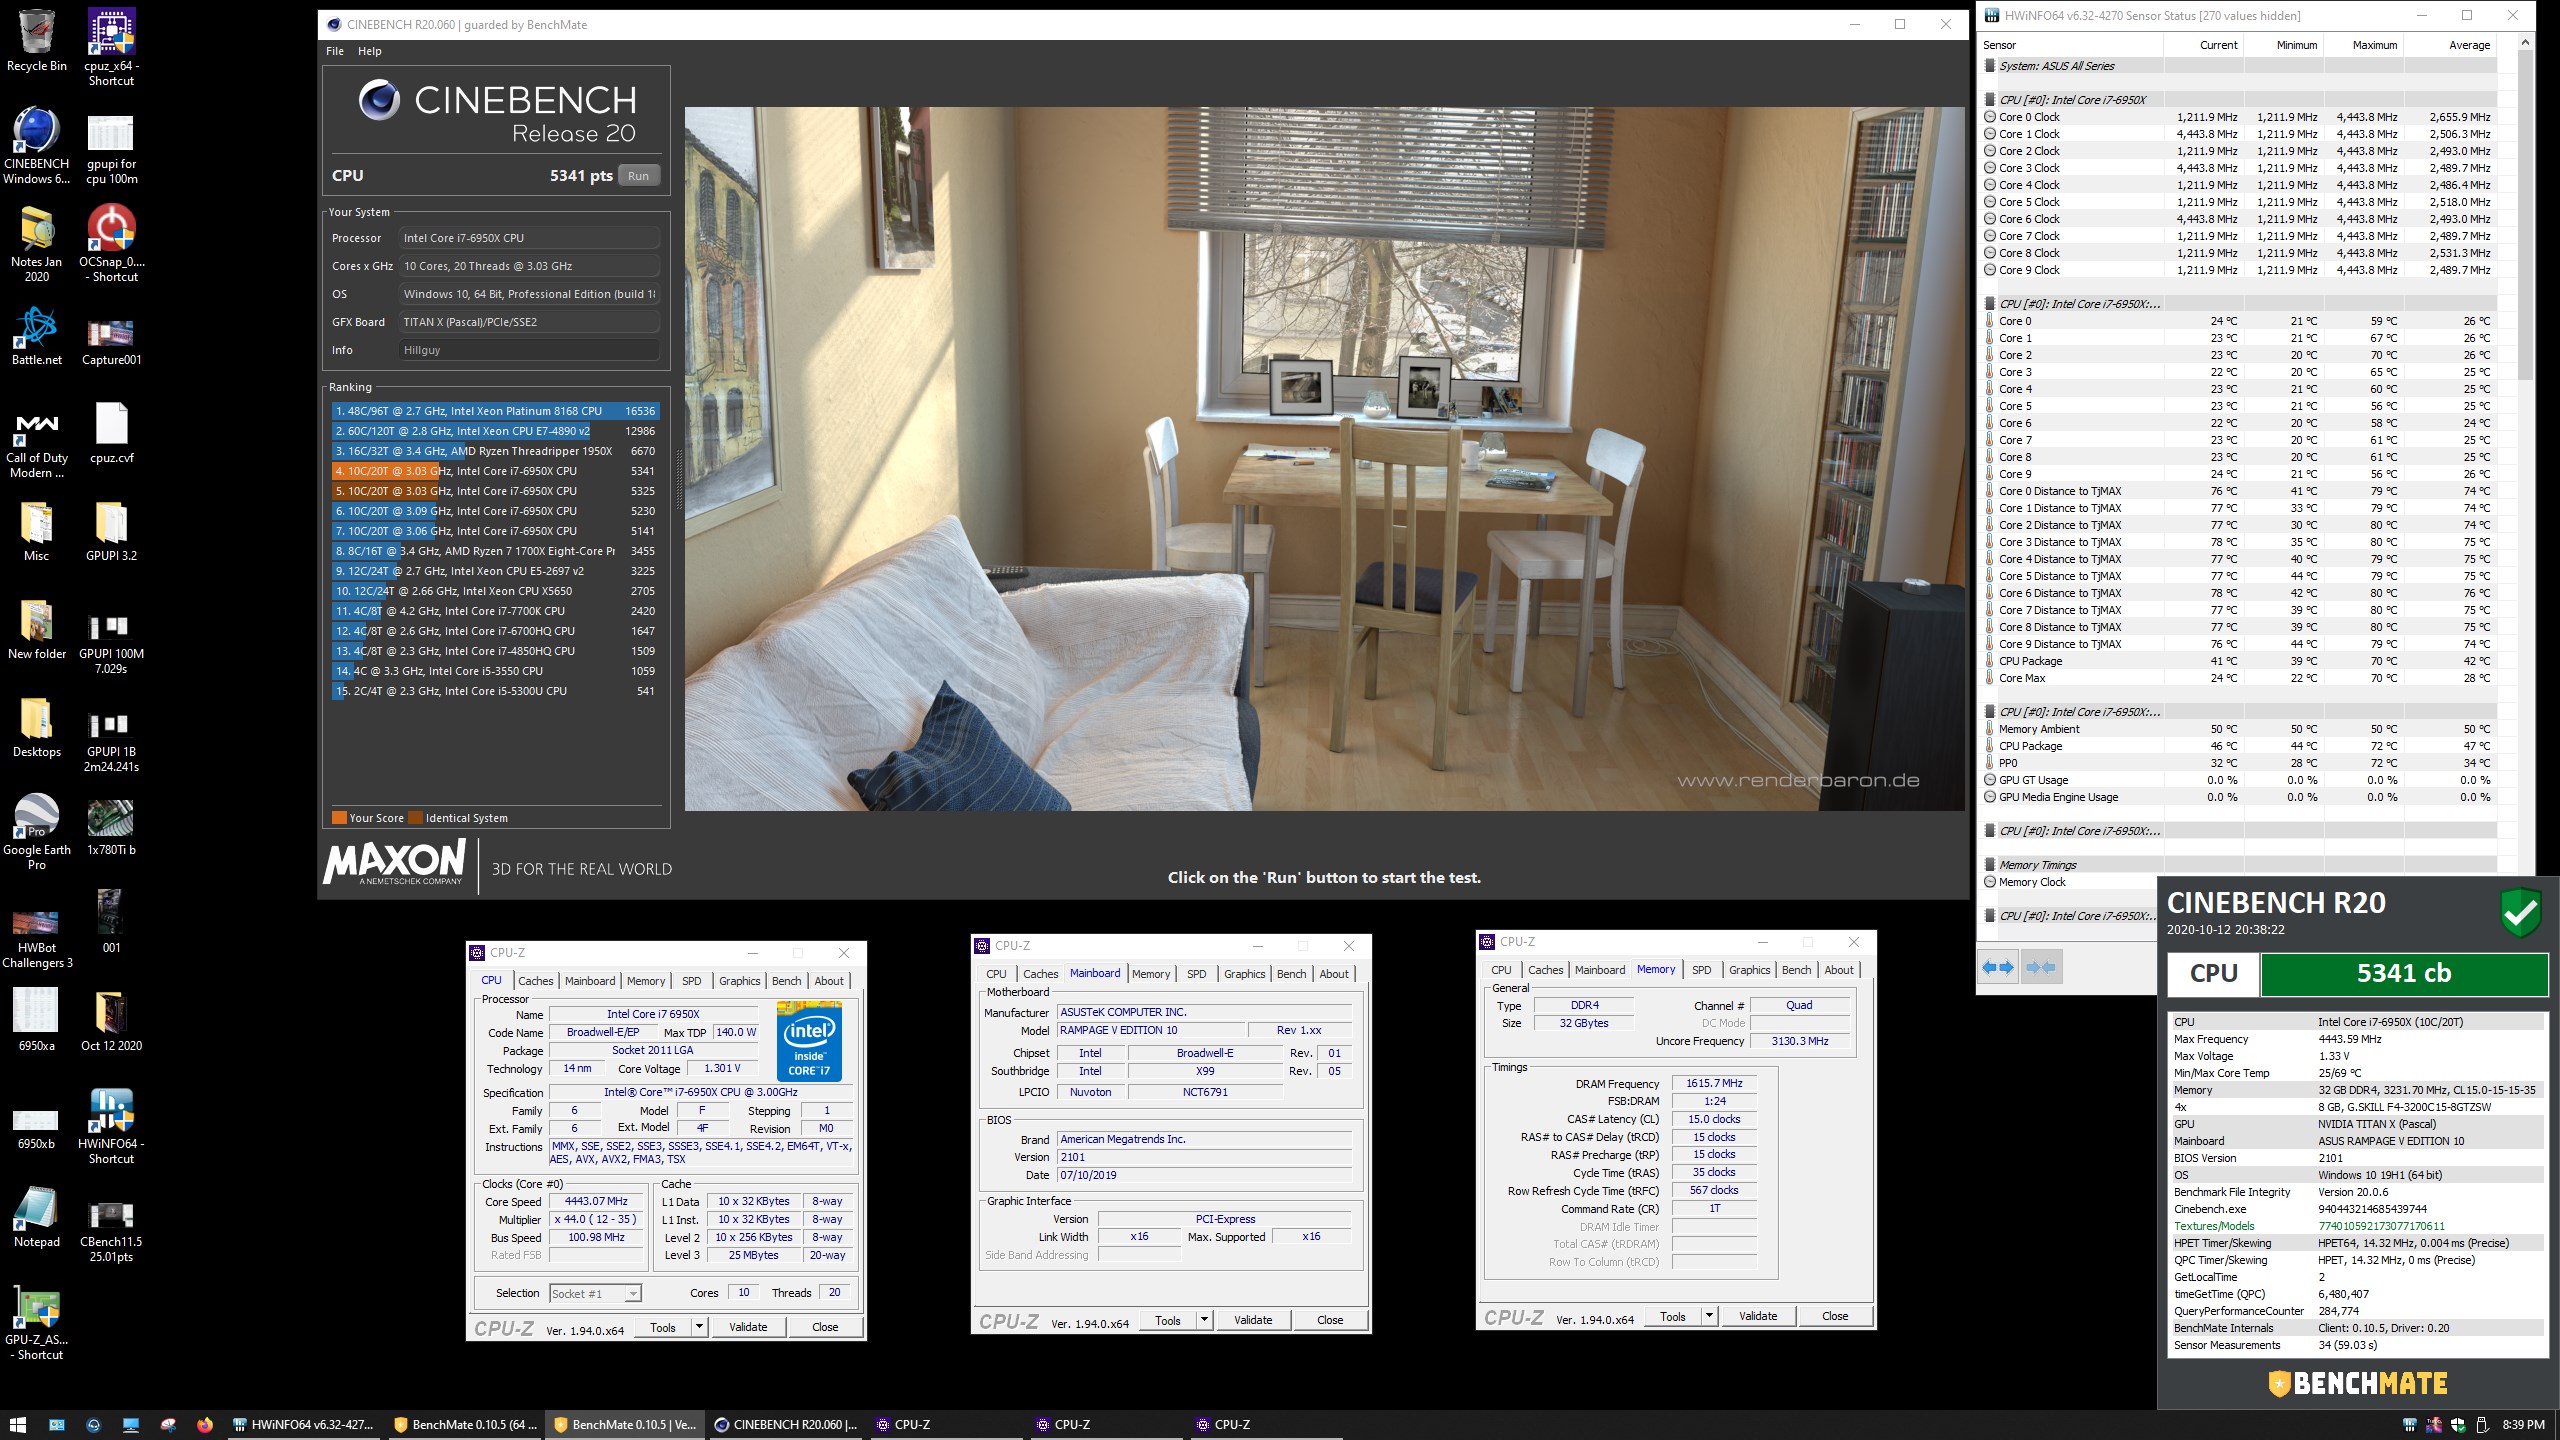Open the Tools dropdown arrow in CPU-Z CPU window
The height and width of the screenshot is (1440, 2560).
pos(699,1327)
